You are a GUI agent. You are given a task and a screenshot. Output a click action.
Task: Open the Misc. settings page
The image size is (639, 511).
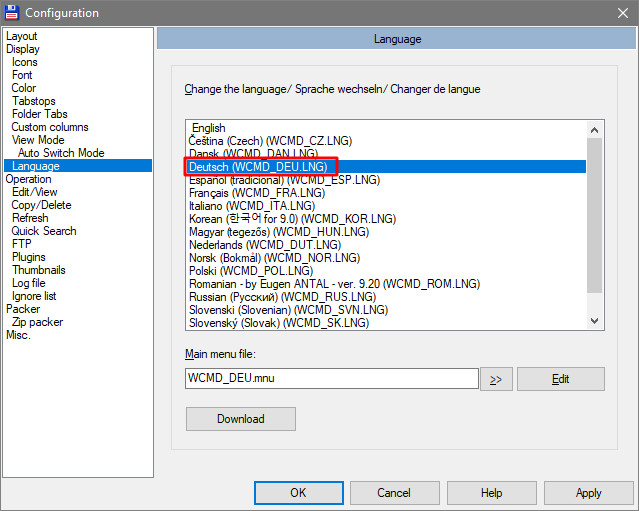(18, 335)
